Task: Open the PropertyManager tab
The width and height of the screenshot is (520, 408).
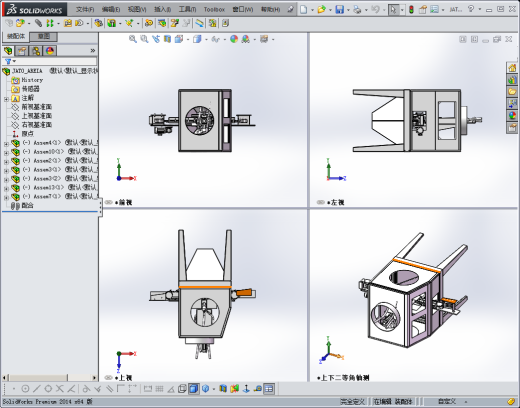Action: (22, 51)
